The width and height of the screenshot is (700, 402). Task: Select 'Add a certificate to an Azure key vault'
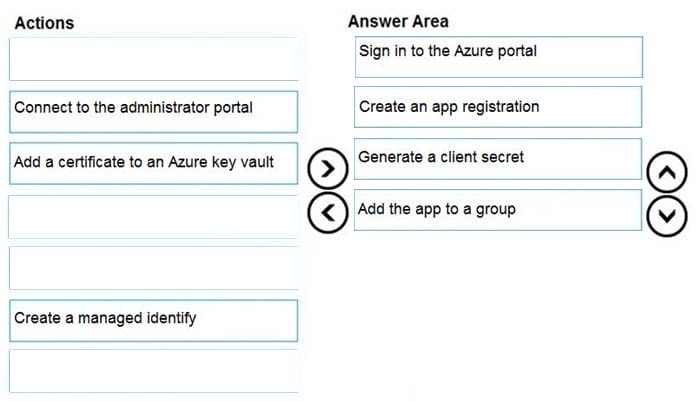[154, 163]
